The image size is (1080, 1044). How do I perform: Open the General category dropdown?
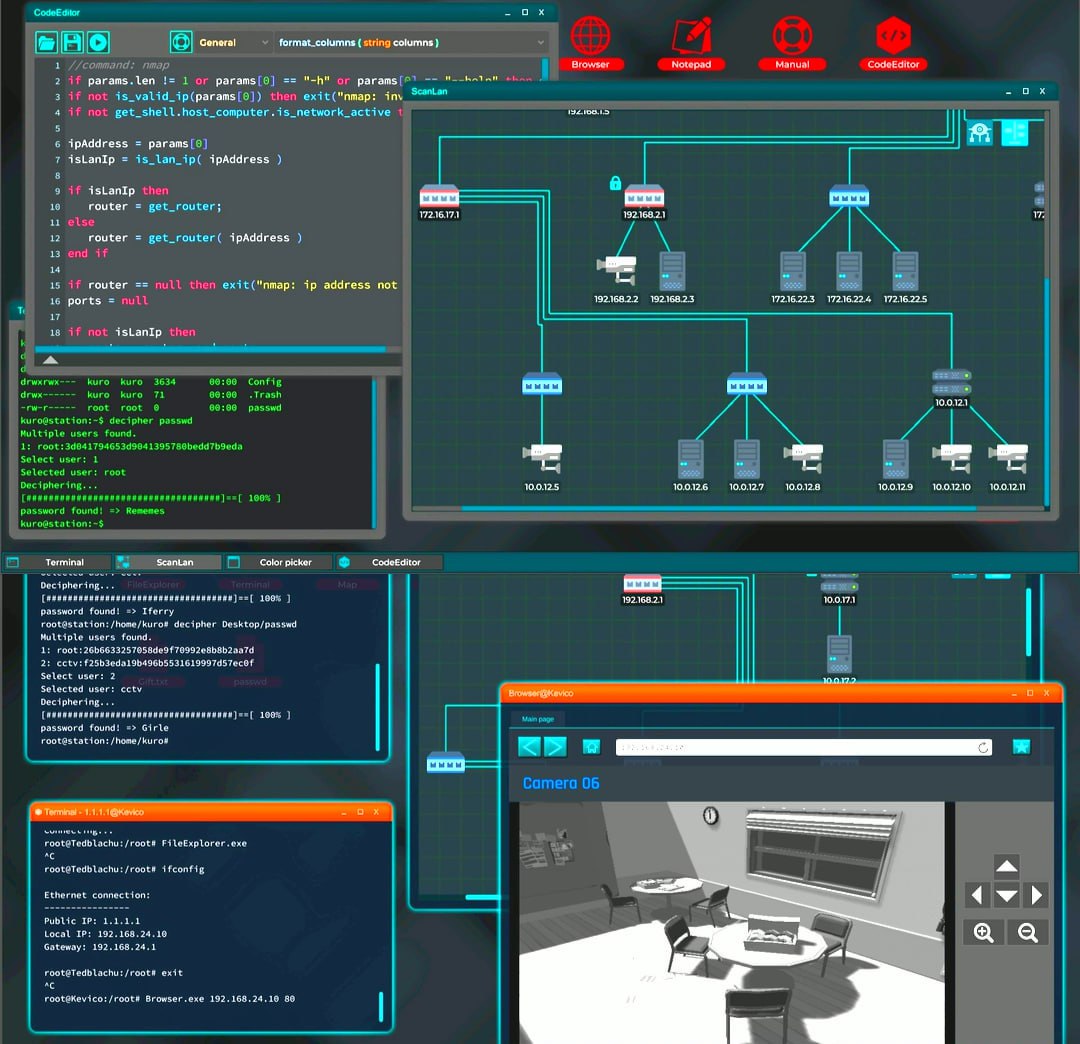[x=233, y=43]
